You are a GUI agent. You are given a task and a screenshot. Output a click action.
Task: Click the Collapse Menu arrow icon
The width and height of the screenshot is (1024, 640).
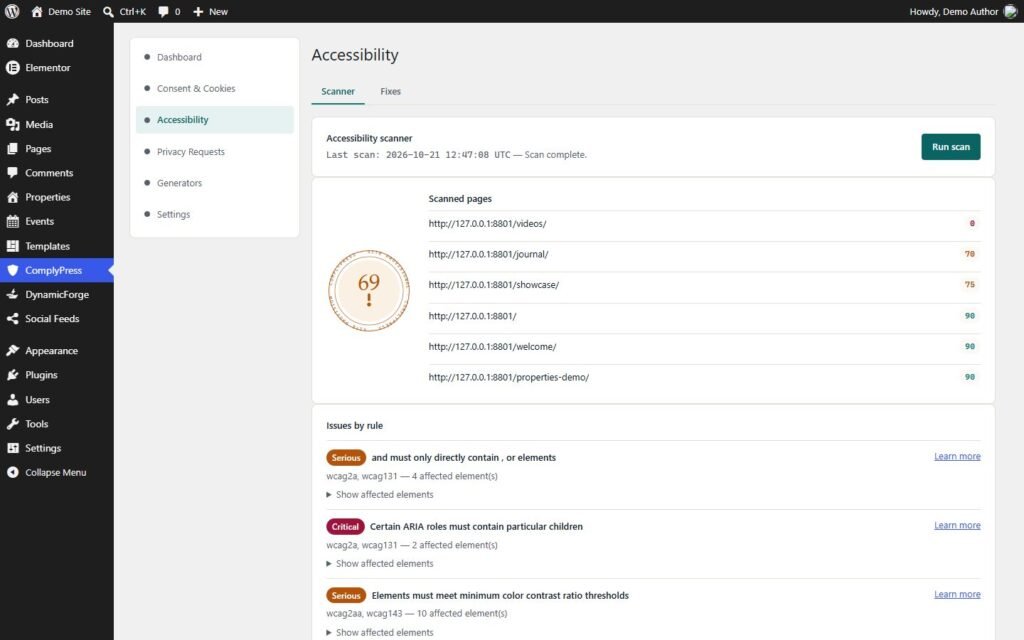pyautogui.click(x=12, y=472)
